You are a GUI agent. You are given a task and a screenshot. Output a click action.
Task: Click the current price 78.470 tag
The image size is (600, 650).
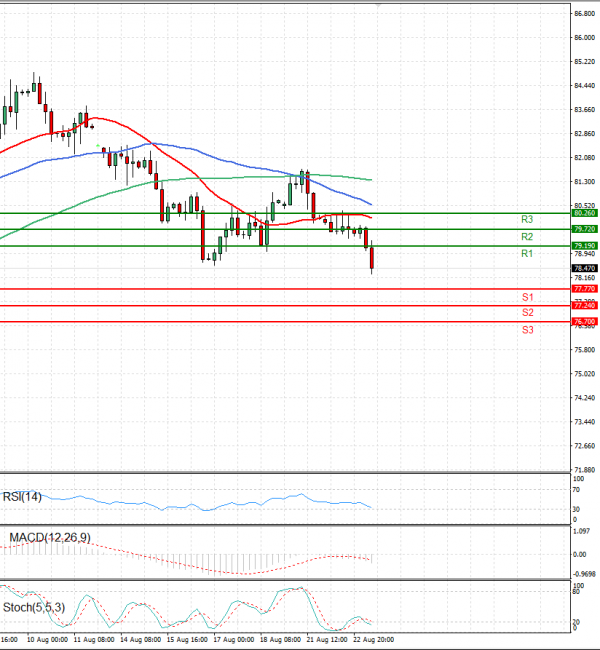coord(585,268)
